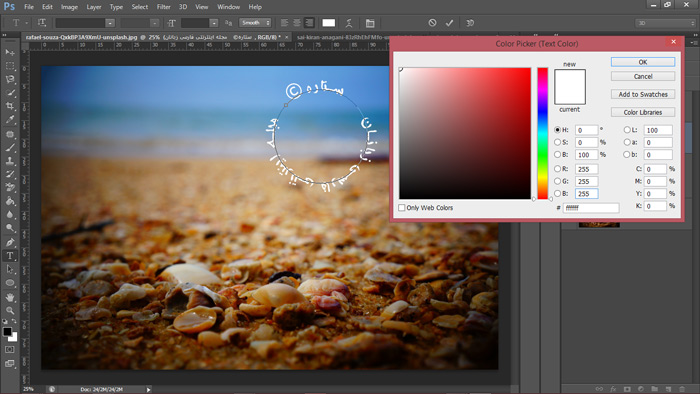Image resolution: width=700 pixels, height=394 pixels.
Task: Expand the status bar document info arrow
Action: click(x=149, y=390)
